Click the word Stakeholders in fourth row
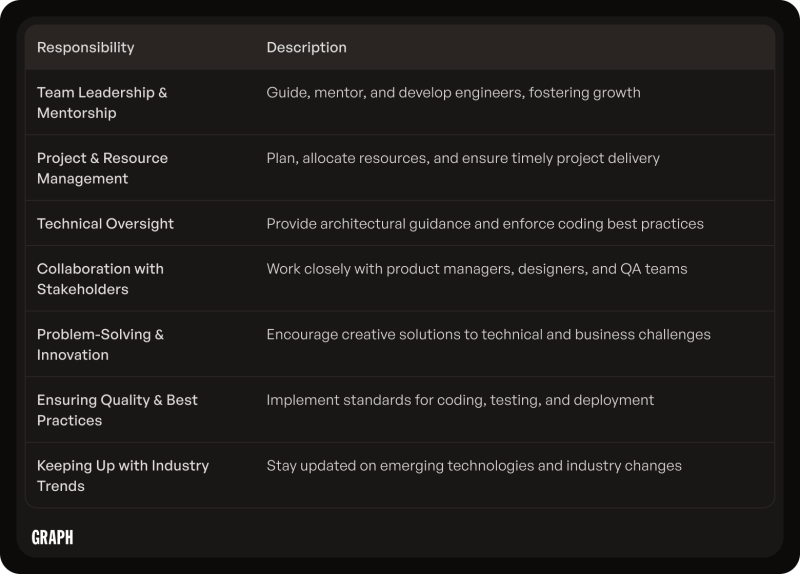This screenshot has width=800, height=574. click(83, 289)
